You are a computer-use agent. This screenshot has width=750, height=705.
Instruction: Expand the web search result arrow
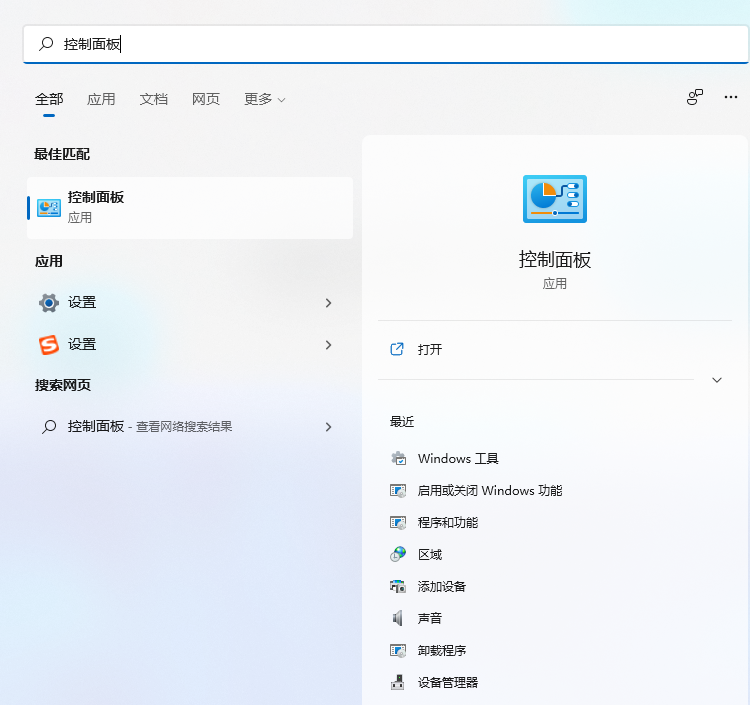pos(328,427)
